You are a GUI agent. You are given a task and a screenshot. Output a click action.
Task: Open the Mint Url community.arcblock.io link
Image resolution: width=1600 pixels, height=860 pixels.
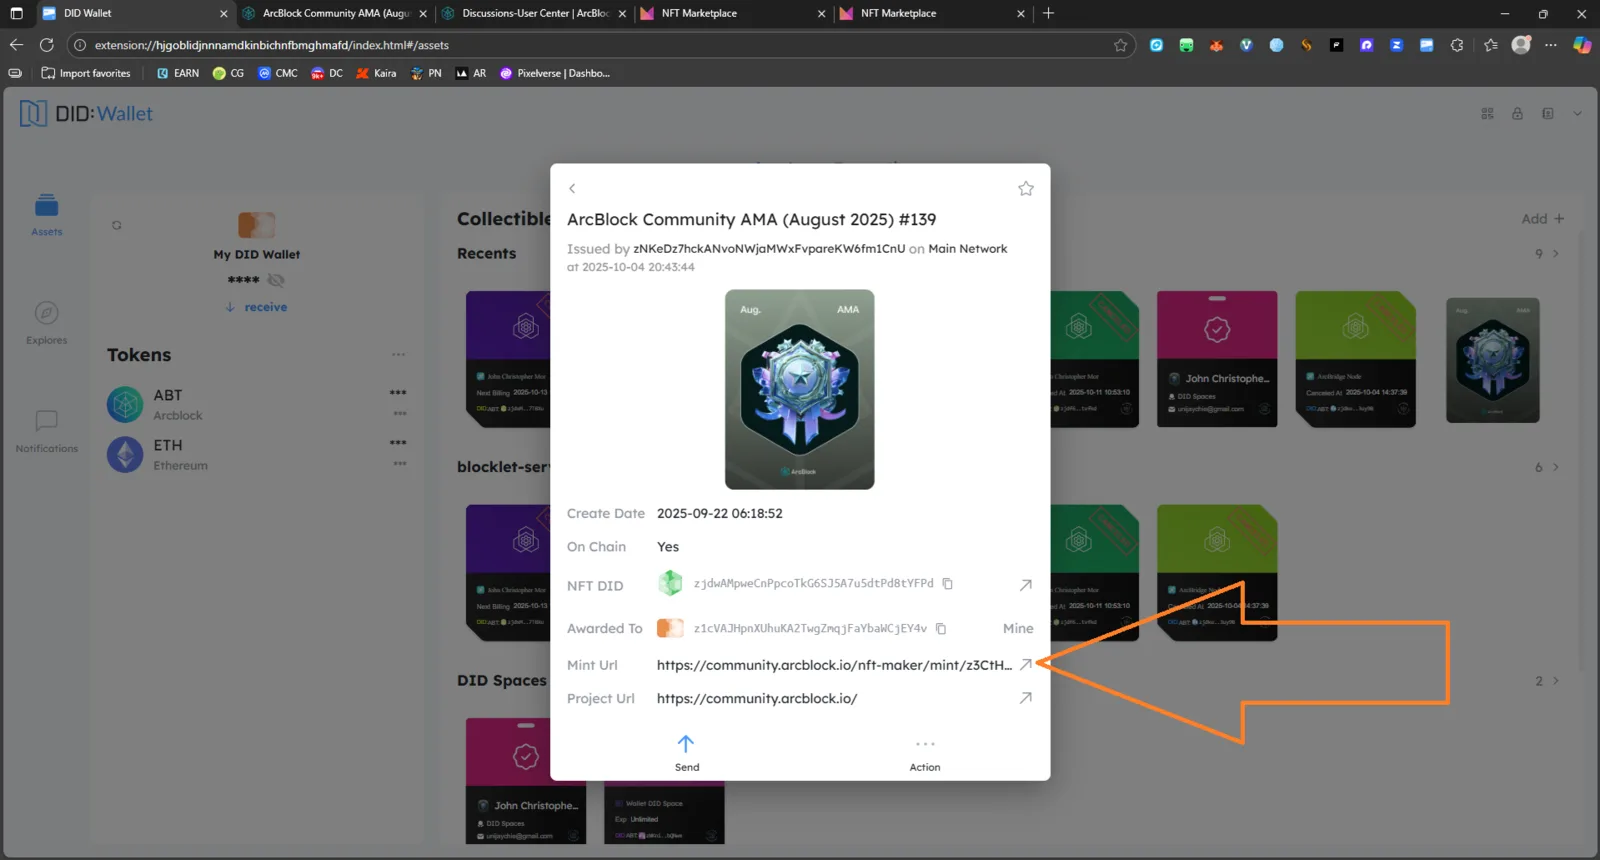coord(834,665)
